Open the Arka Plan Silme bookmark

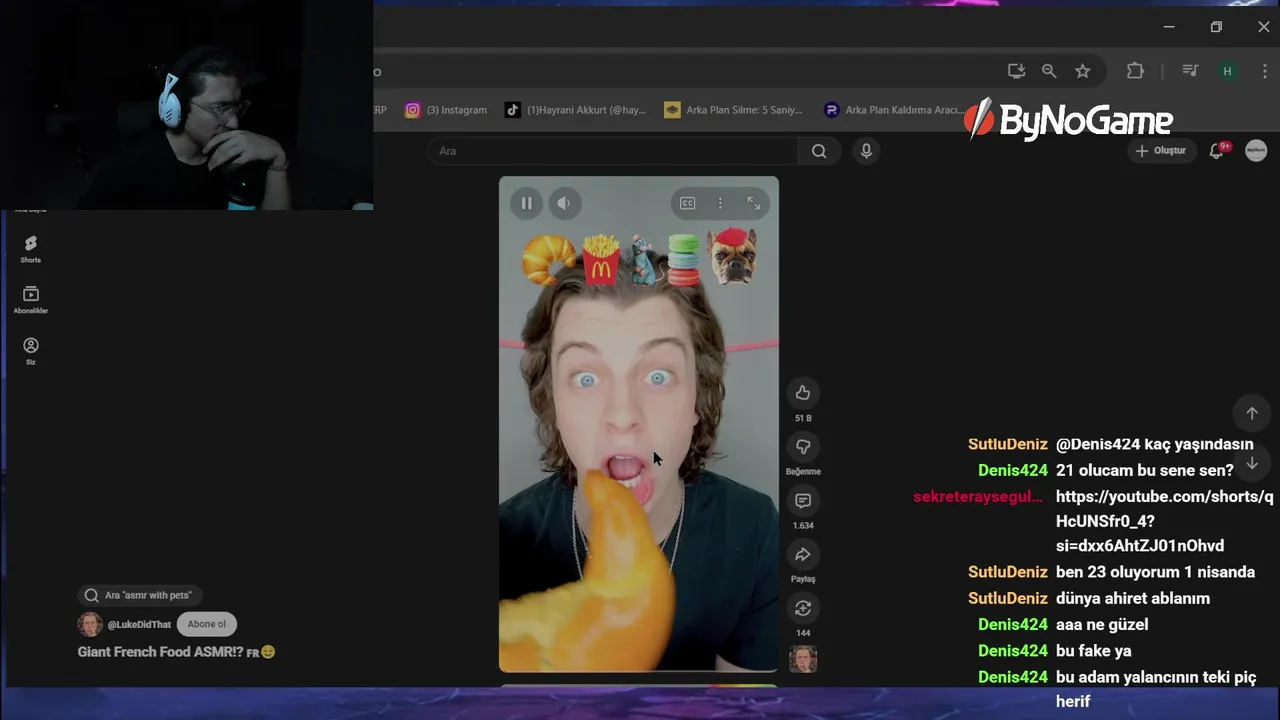click(733, 110)
